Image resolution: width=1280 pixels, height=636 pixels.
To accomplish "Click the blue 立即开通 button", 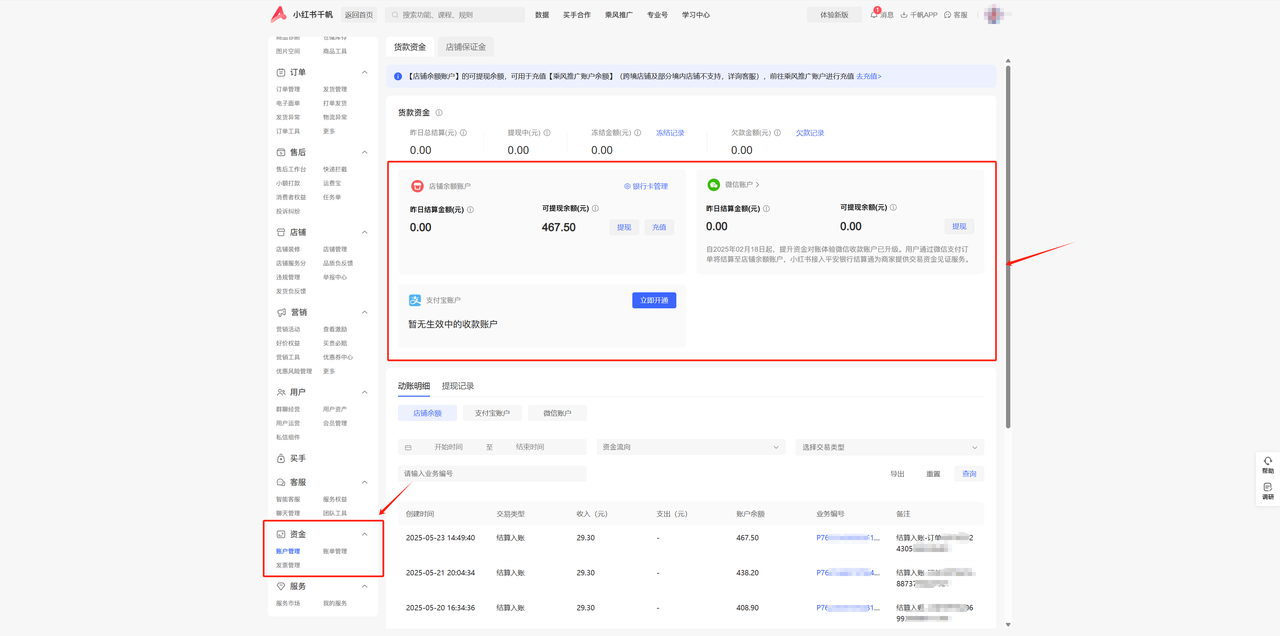I will tap(654, 300).
